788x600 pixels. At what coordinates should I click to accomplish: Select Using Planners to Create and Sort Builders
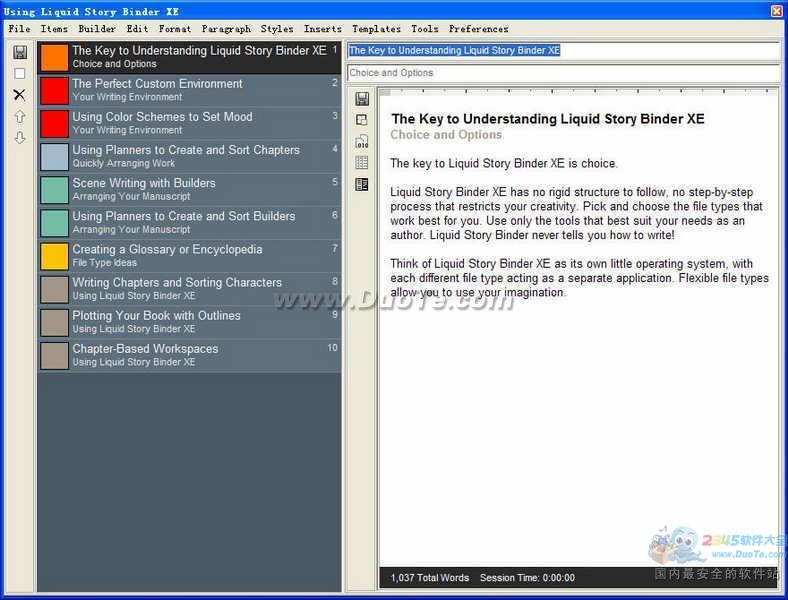pos(189,223)
